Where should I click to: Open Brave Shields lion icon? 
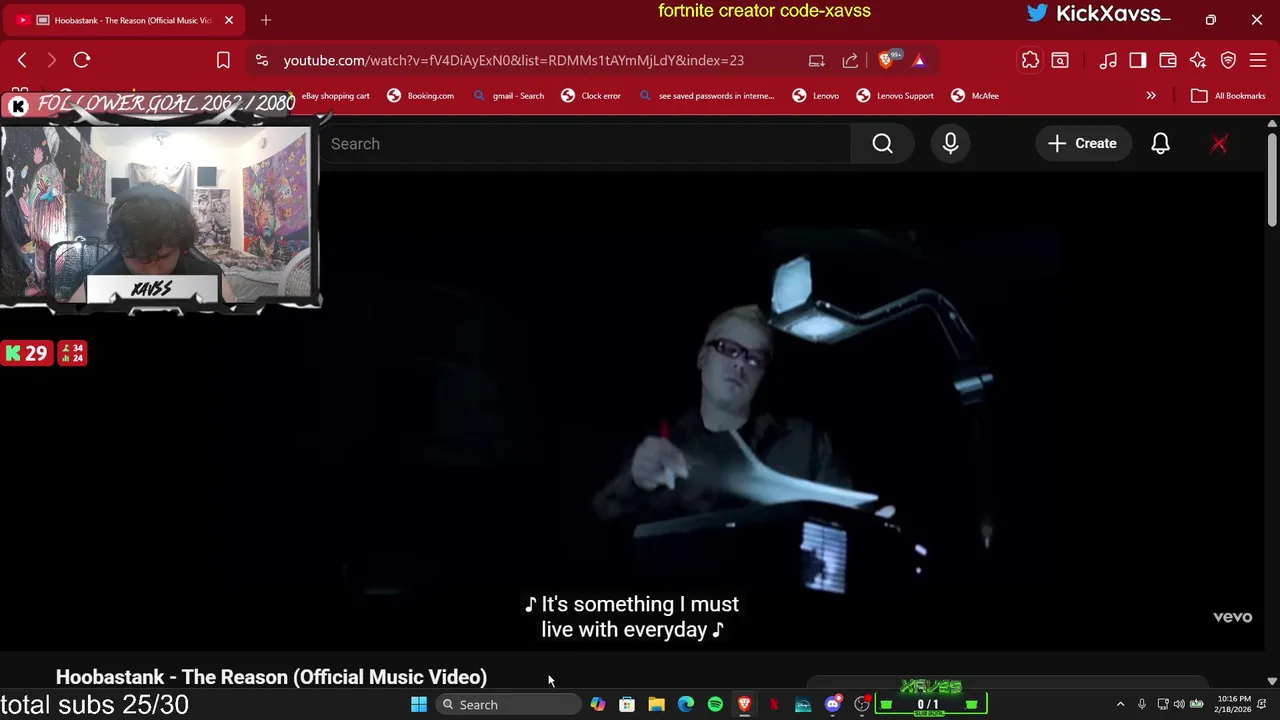click(886, 60)
